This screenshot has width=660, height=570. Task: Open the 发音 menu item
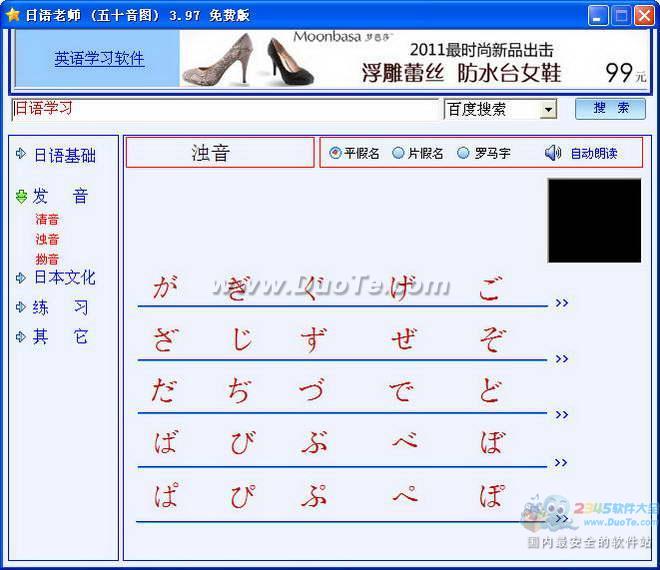60,196
